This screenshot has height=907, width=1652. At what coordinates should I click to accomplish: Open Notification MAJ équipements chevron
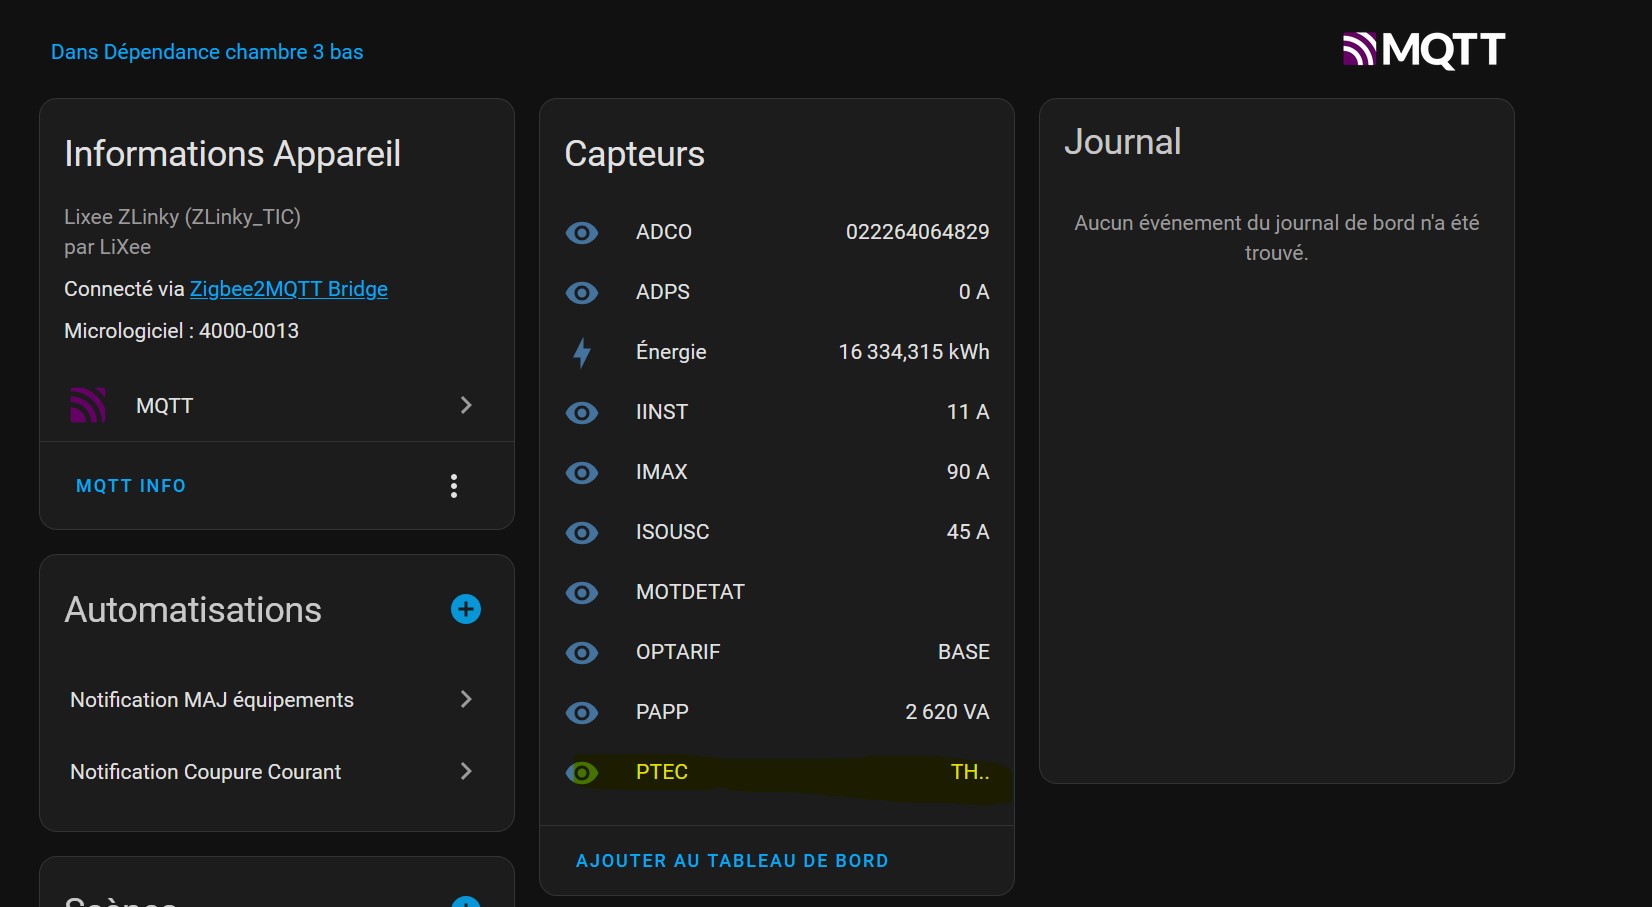pos(466,699)
